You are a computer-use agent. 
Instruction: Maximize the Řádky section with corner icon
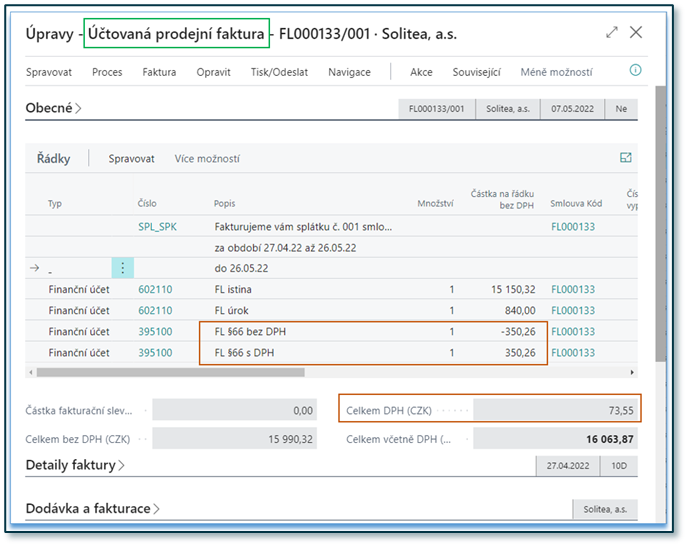tap(626, 158)
